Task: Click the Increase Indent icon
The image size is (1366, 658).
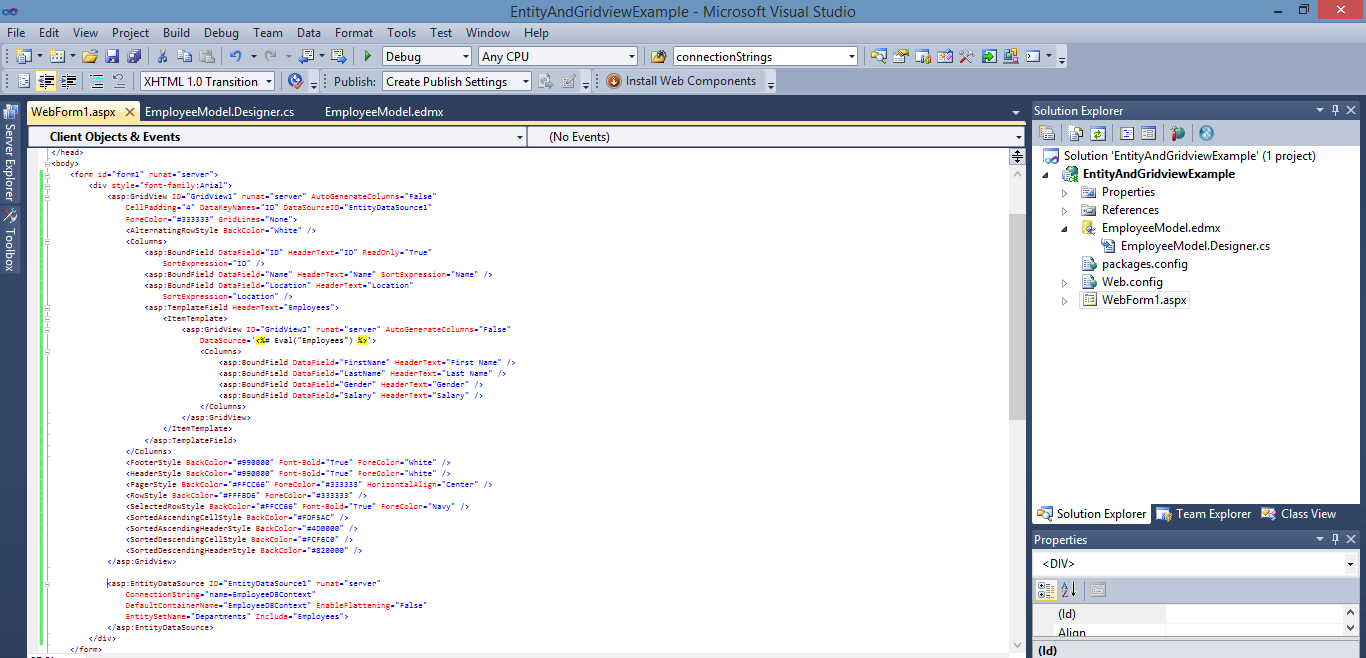Action: click(x=68, y=81)
